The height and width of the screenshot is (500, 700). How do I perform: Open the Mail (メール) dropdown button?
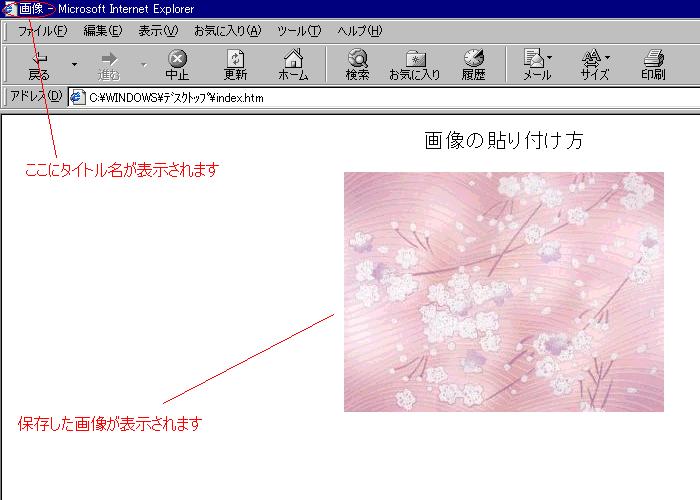click(537, 65)
